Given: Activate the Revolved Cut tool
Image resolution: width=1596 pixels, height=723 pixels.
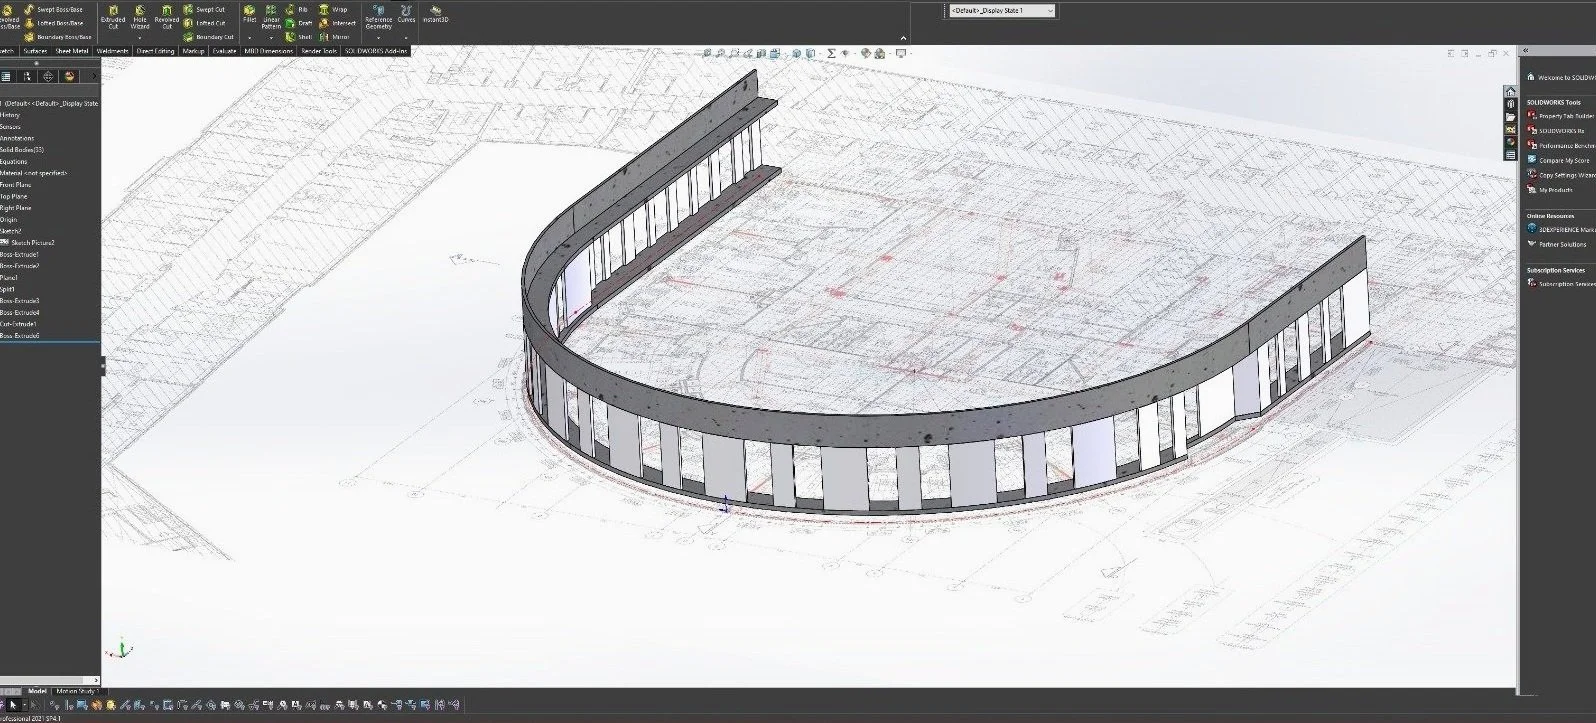Looking at the screenshot, I should [x=166, y=15].
